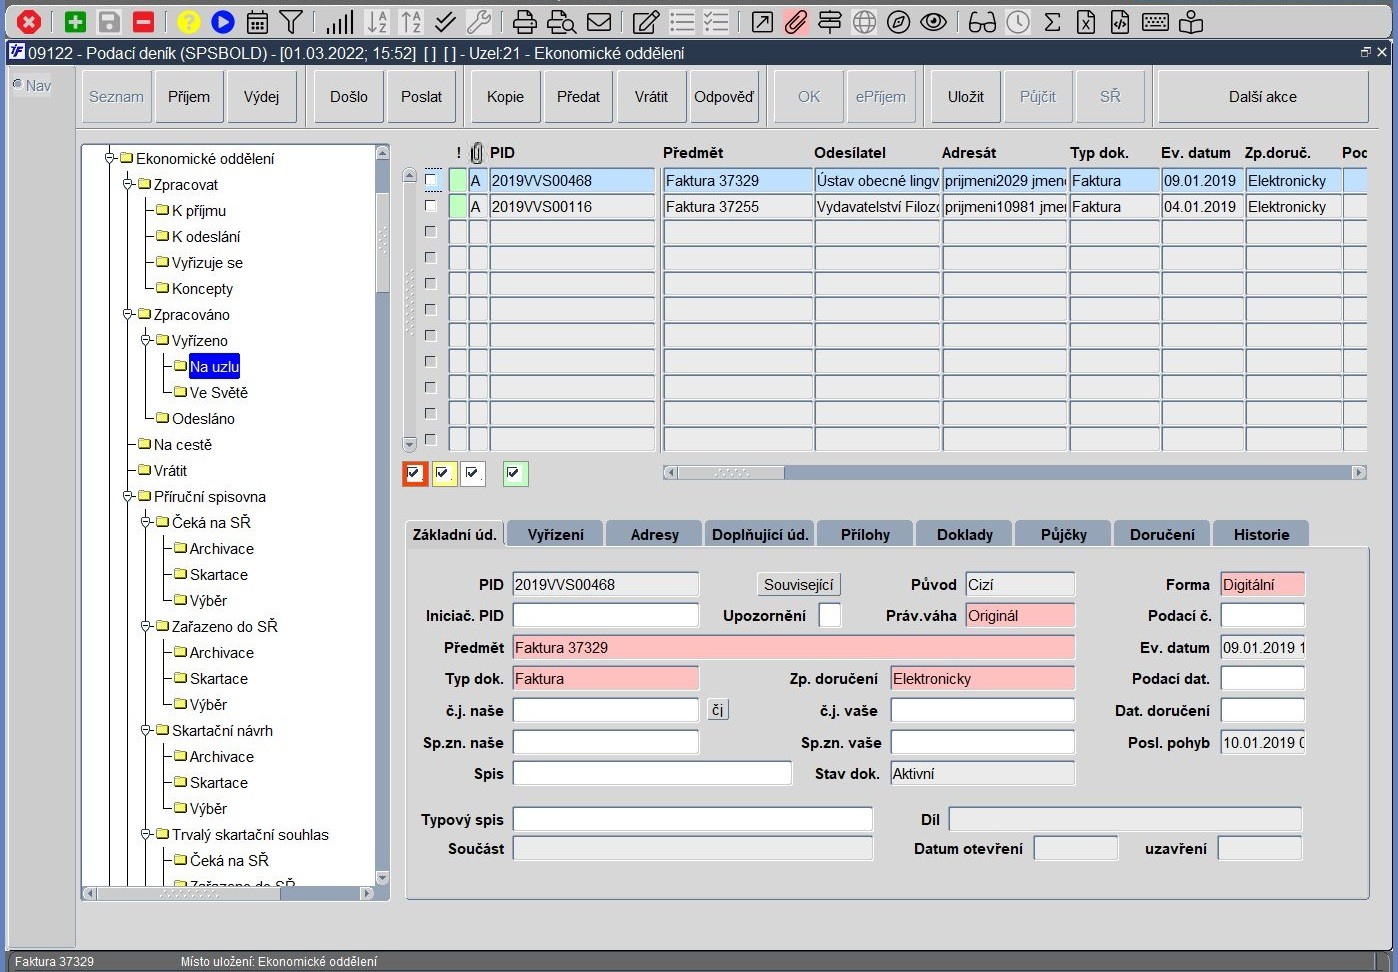Collapse the Čeká na SŘ tree node
Screen dimensions: 1398x972
coord(146,522)
